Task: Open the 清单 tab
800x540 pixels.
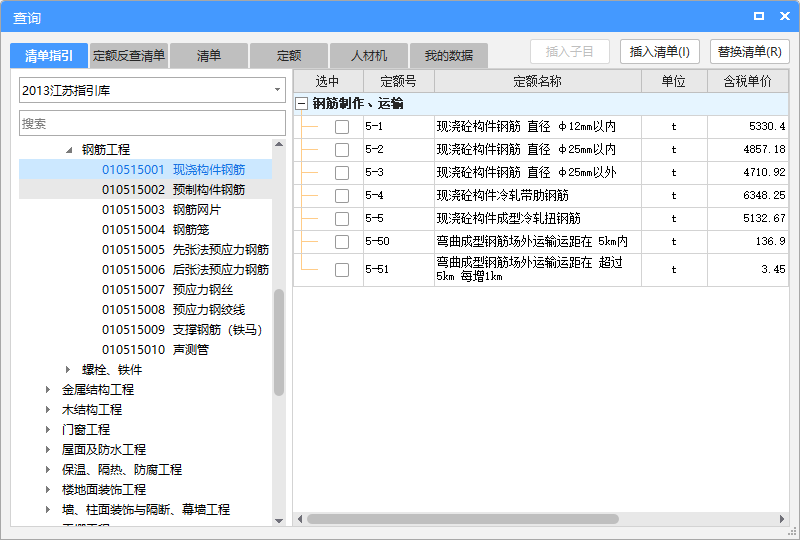Action: (x=209, y=56)
